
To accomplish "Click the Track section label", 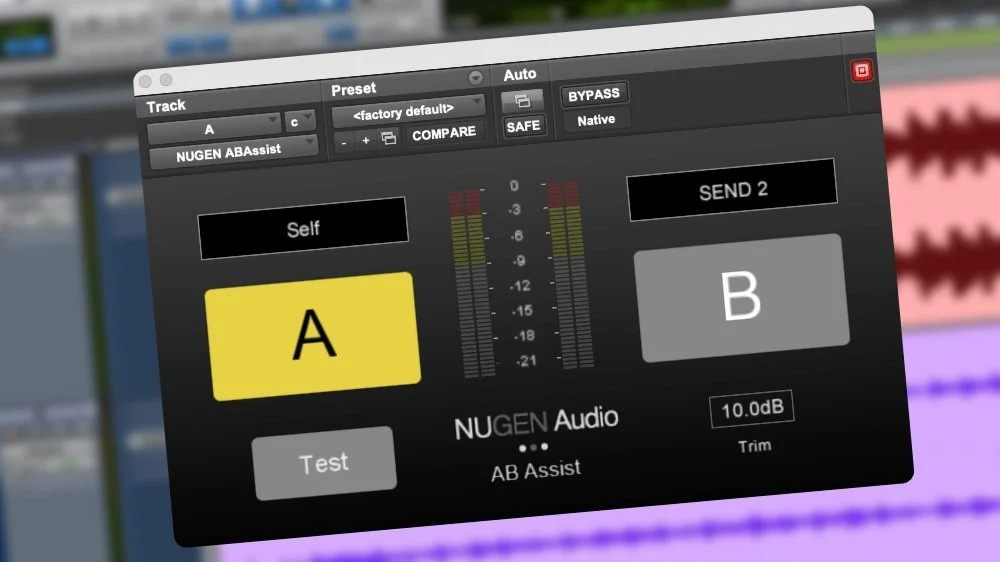I will (x=166, y=106).
